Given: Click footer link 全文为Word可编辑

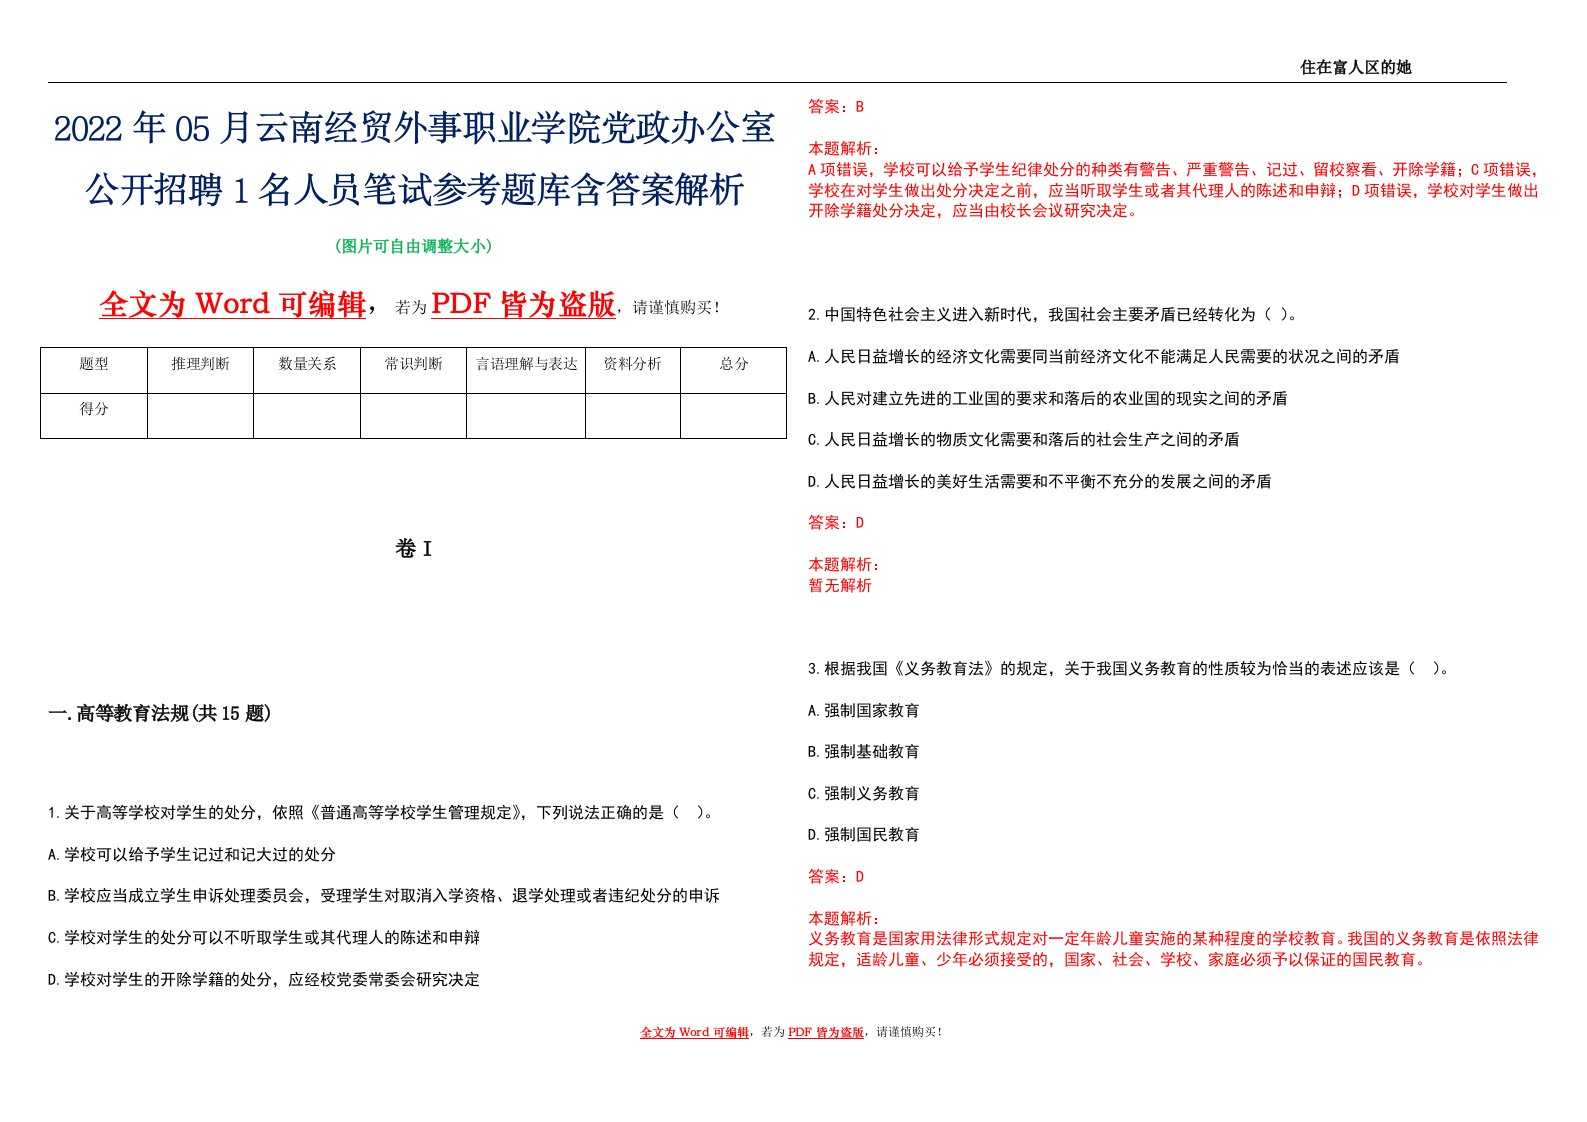Looking at the screenshot, I should coord(695,1032).
